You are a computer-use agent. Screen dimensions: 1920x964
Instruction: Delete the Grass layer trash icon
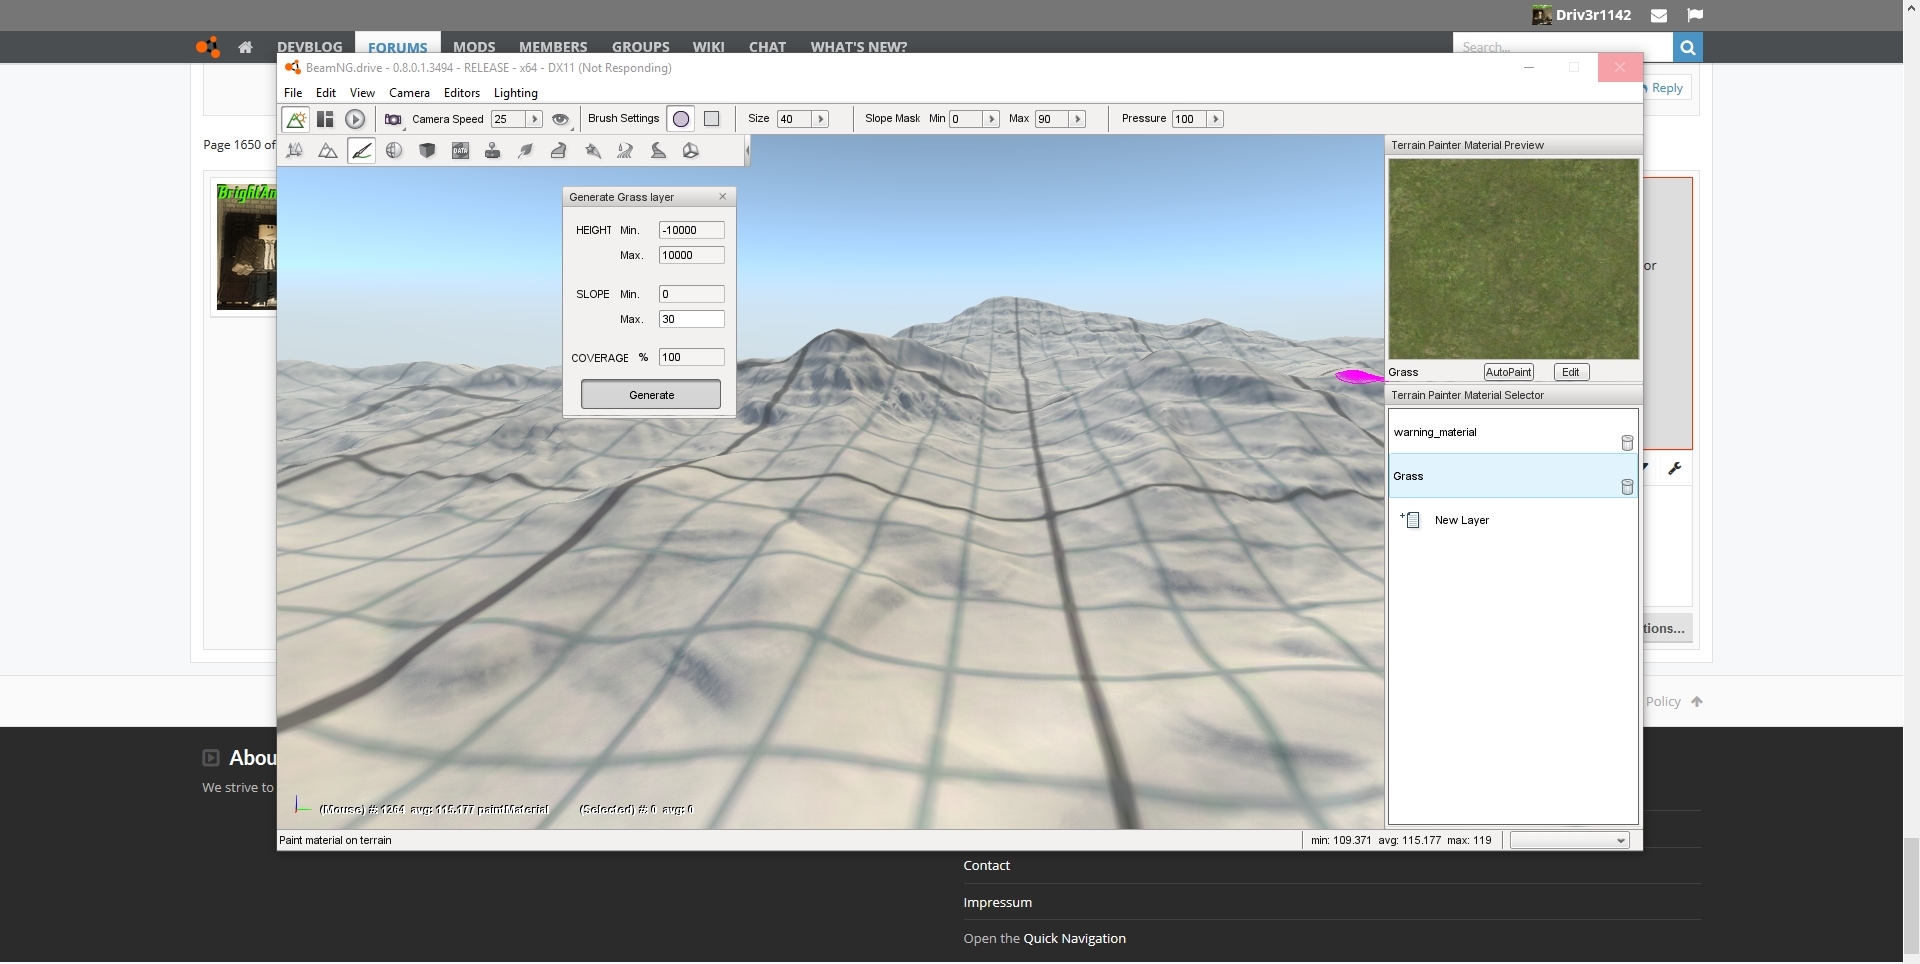tap(1627, 487)
